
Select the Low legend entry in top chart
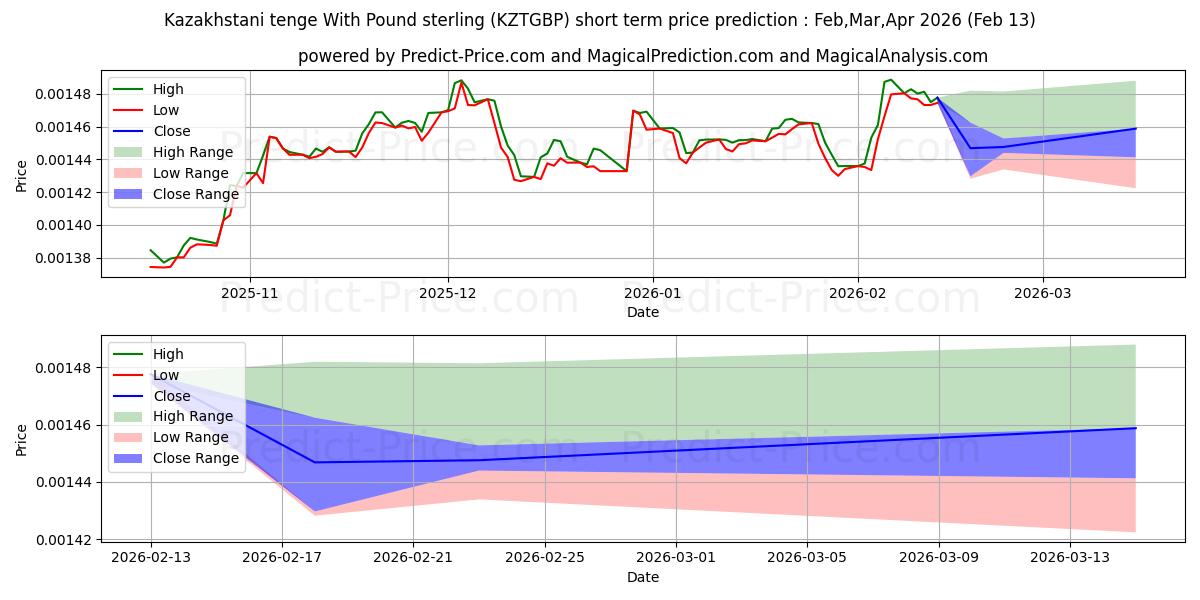[x=166, y=110]
